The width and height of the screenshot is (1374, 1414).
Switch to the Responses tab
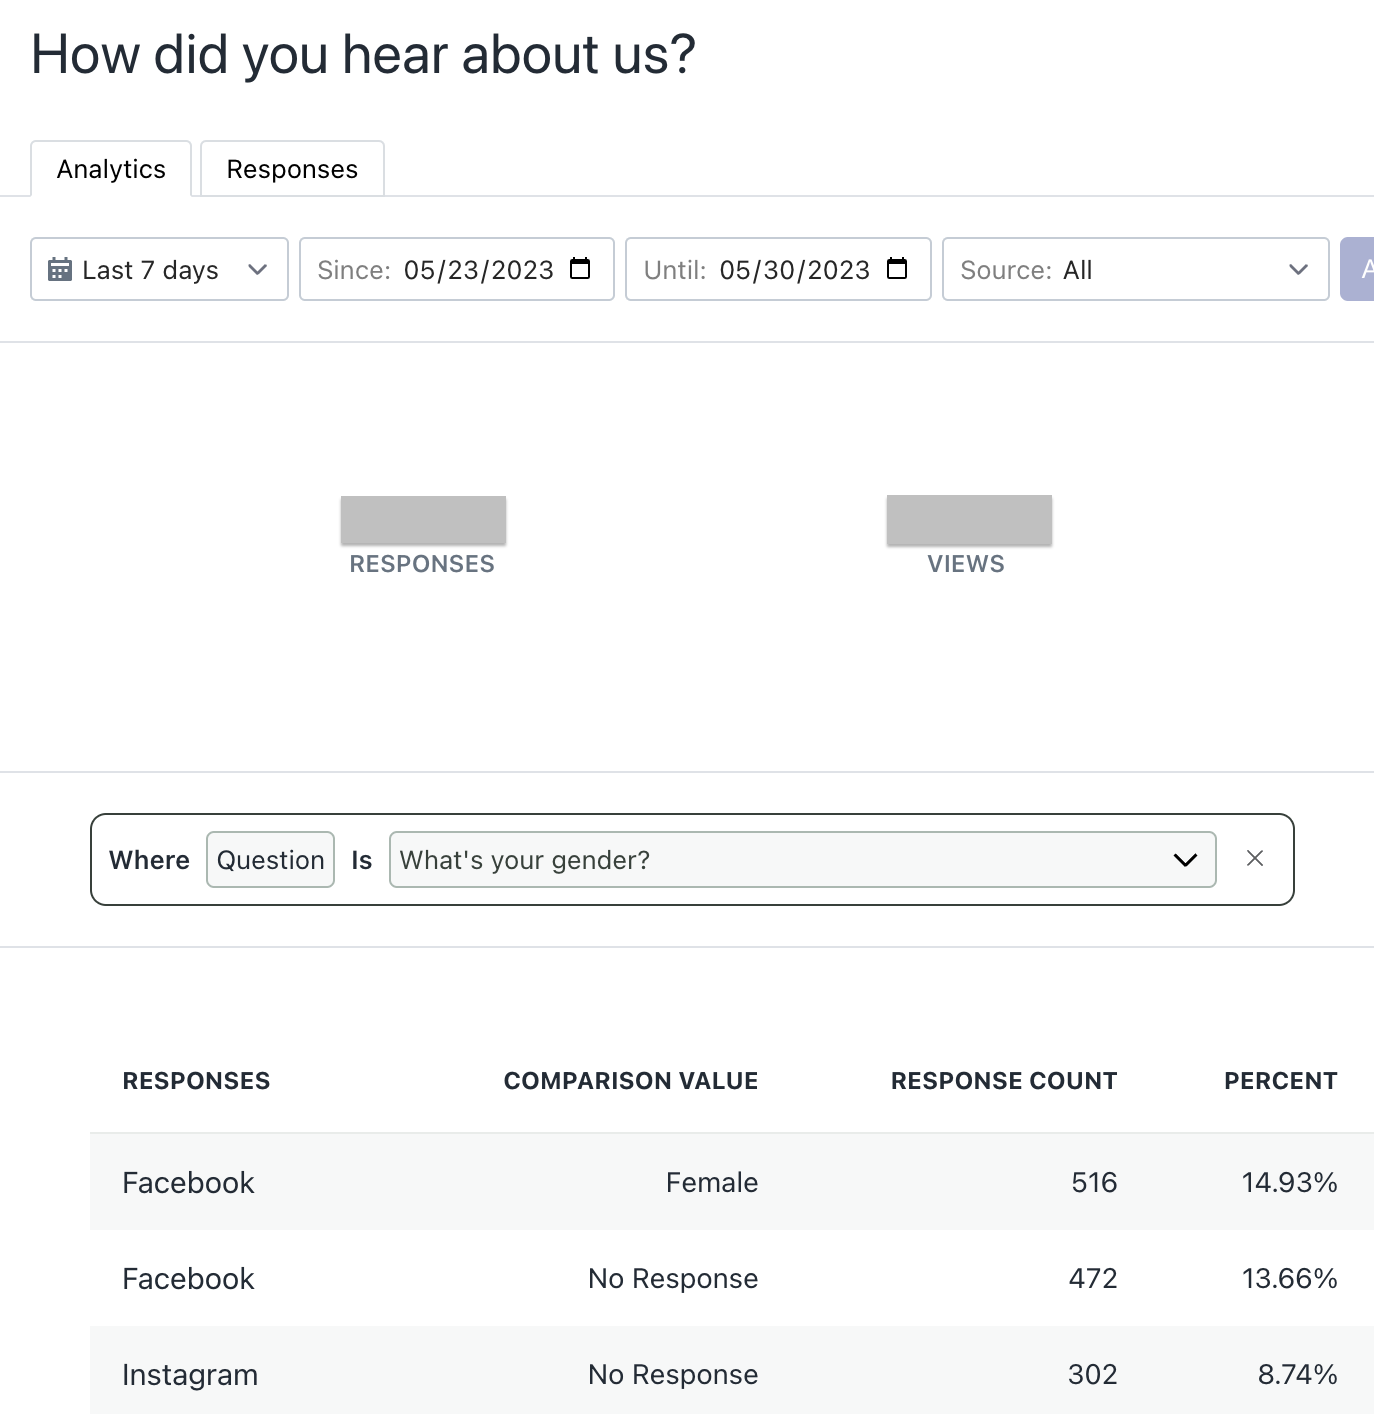292,169
